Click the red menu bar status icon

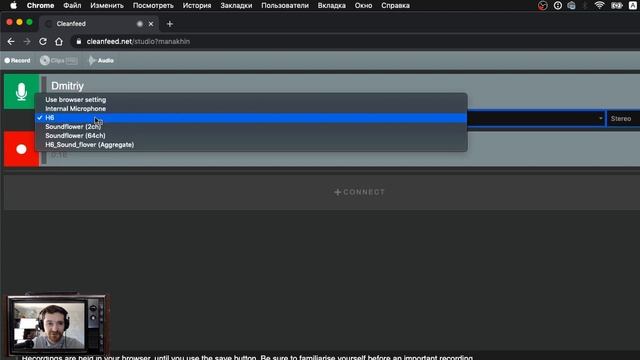(542, 5)
